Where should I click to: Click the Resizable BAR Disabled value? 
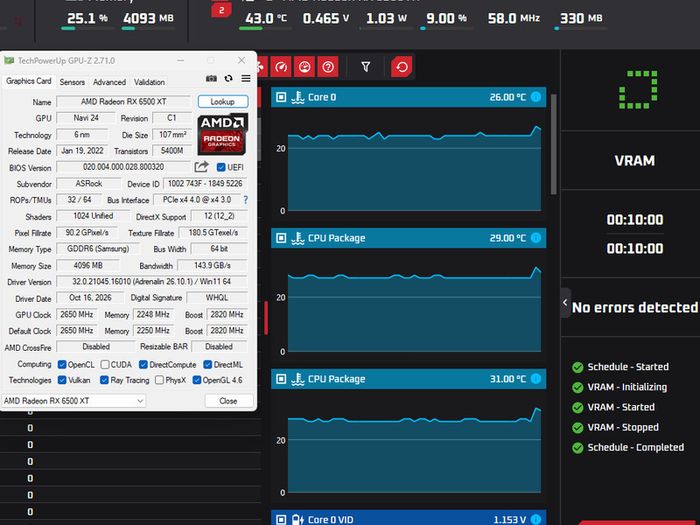click(219, 346)
